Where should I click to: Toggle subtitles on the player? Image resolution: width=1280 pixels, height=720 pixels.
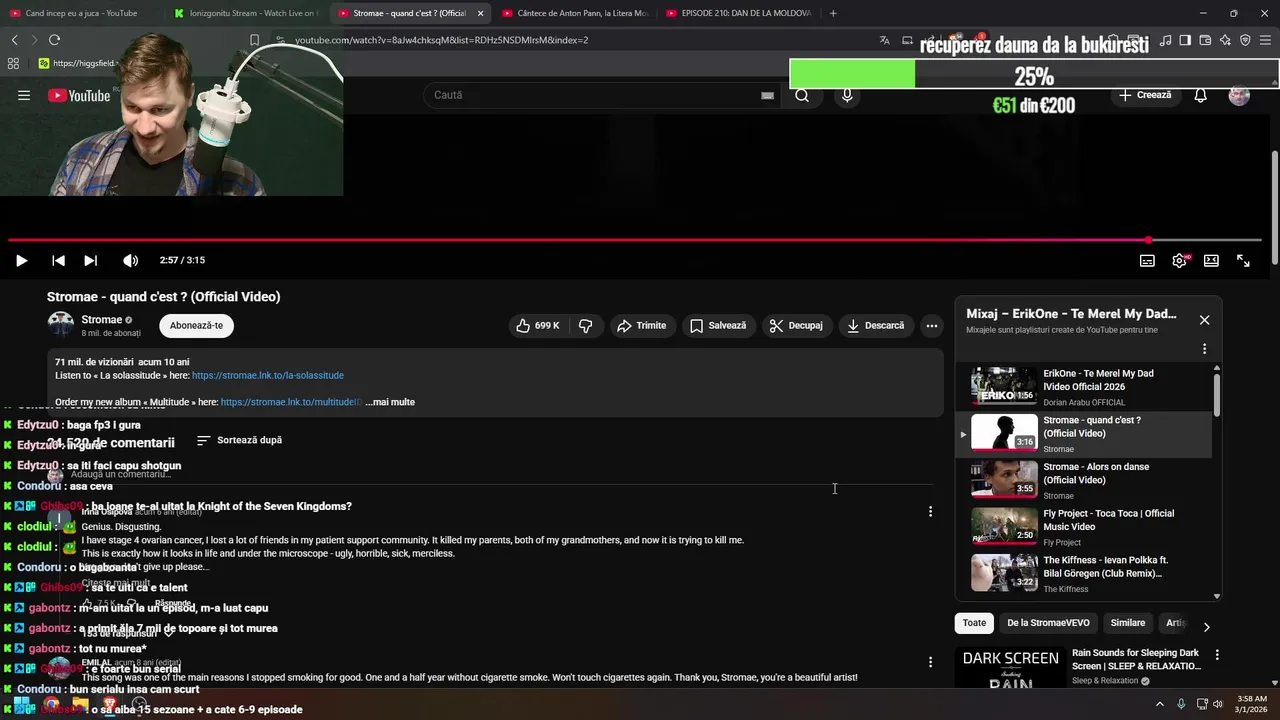(x=1147, y=260)
